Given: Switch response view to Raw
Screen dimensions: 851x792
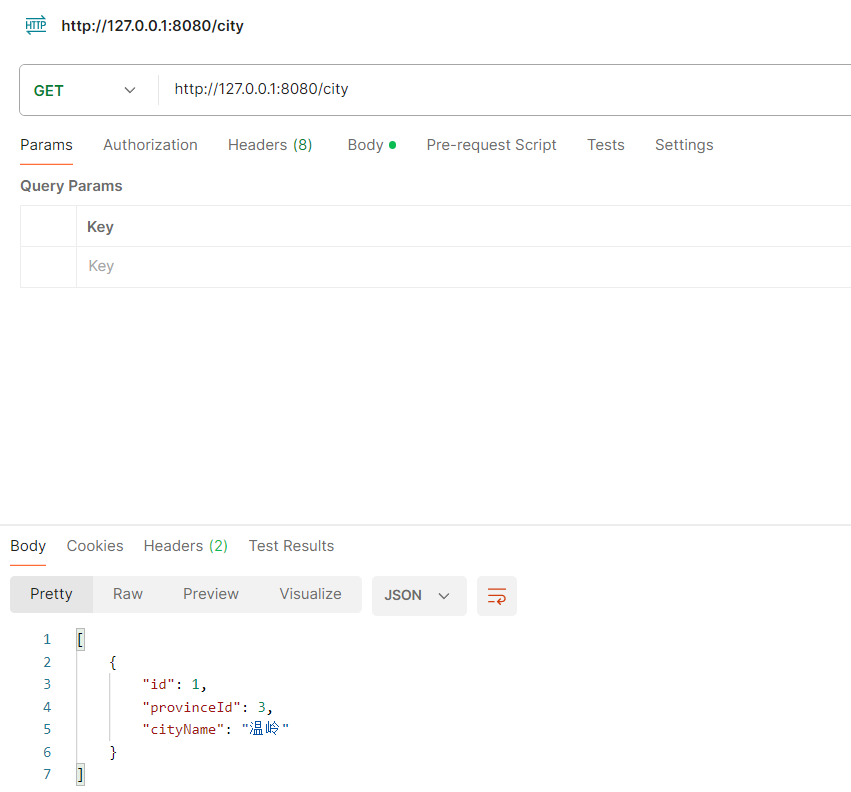Looking at the screenshot, I should click(x=128, y=594).
